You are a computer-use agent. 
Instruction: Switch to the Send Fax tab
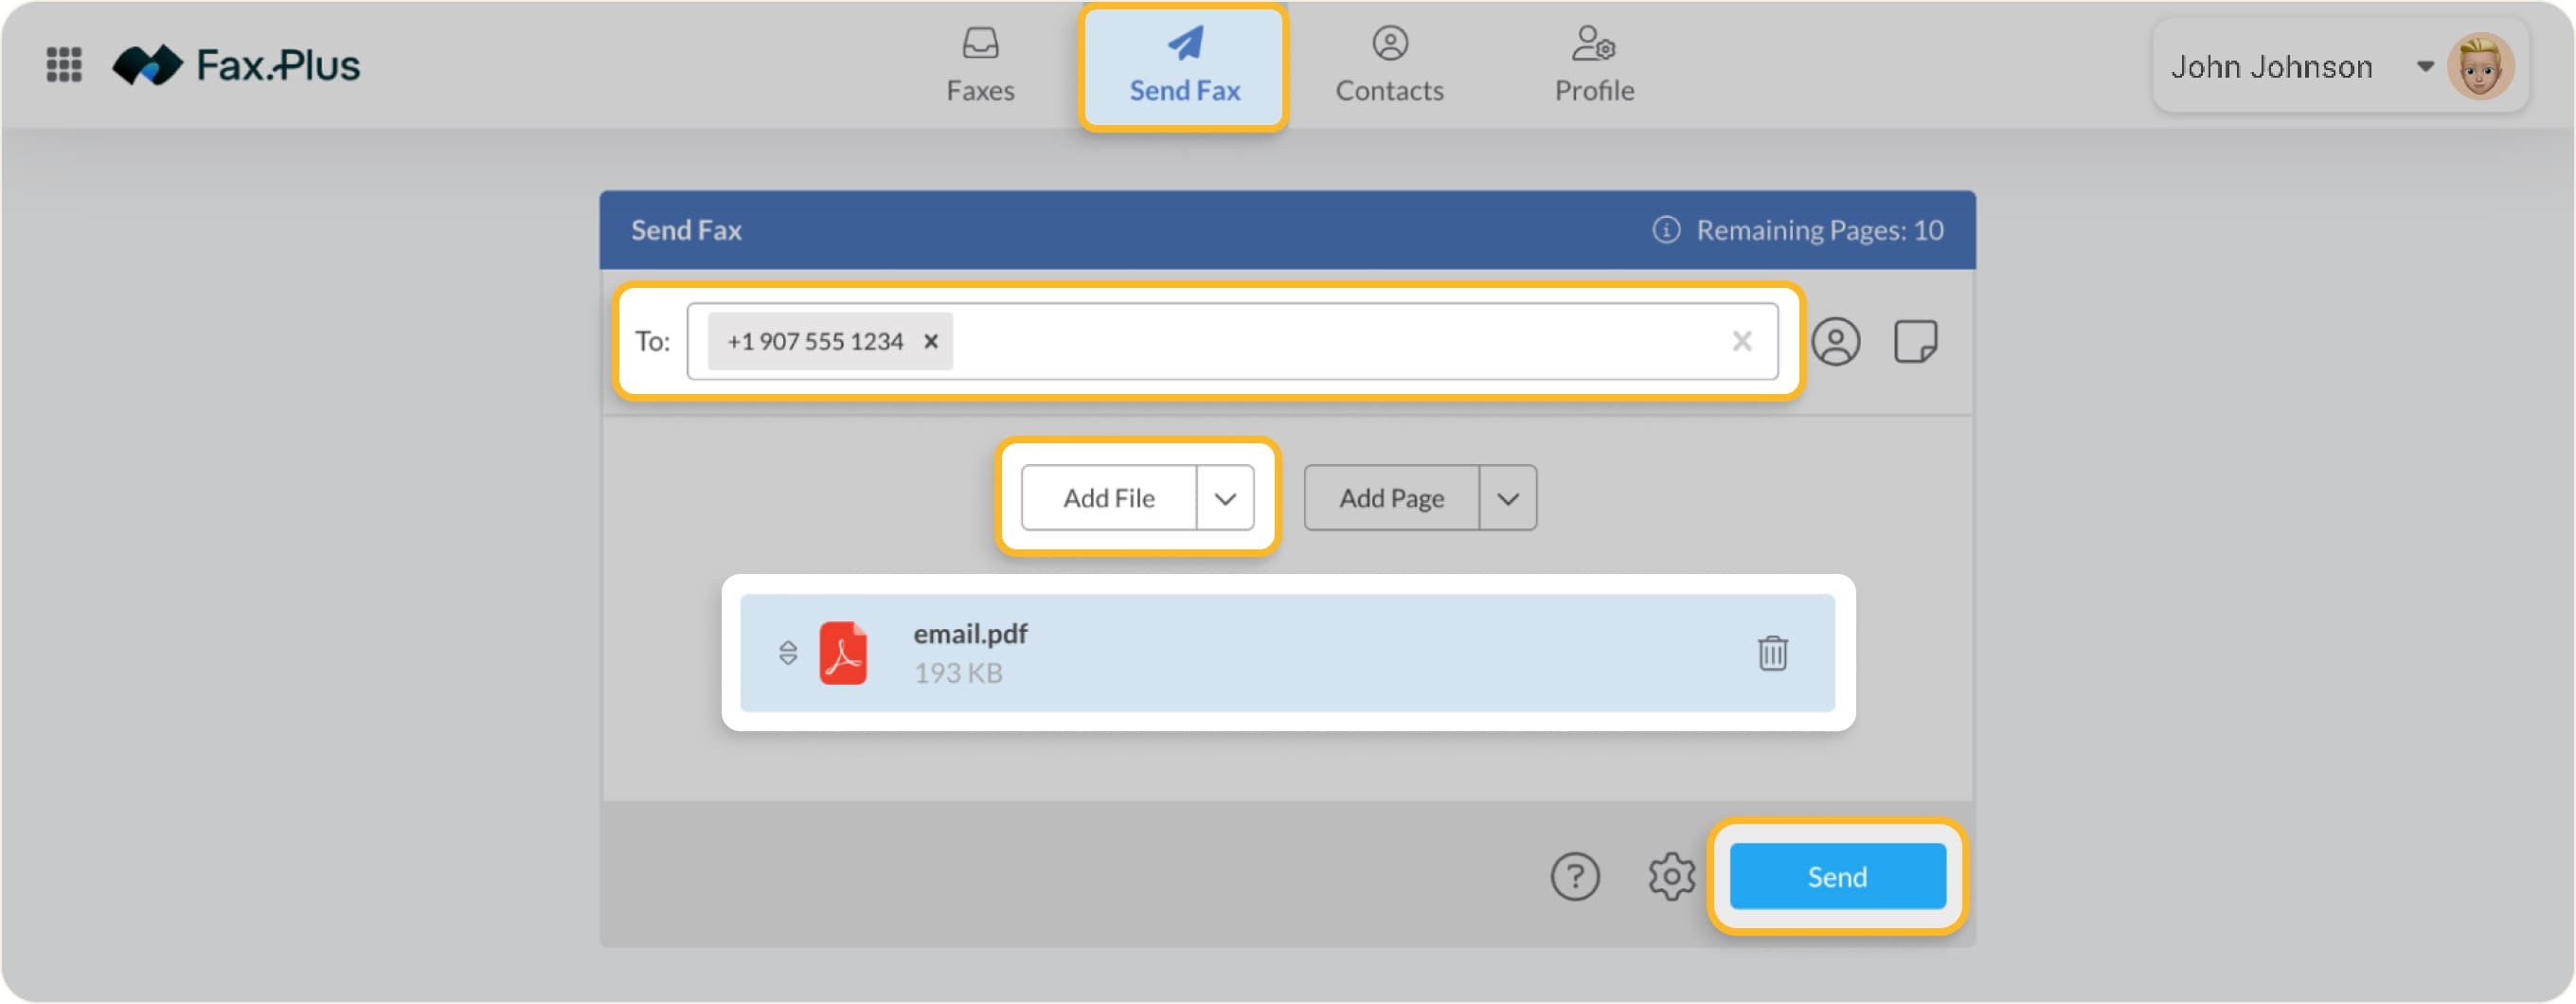[1184, 65]
